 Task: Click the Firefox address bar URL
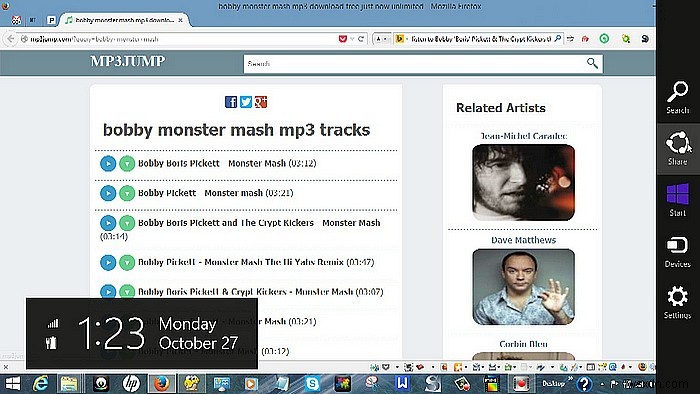[x=94, y=39]
